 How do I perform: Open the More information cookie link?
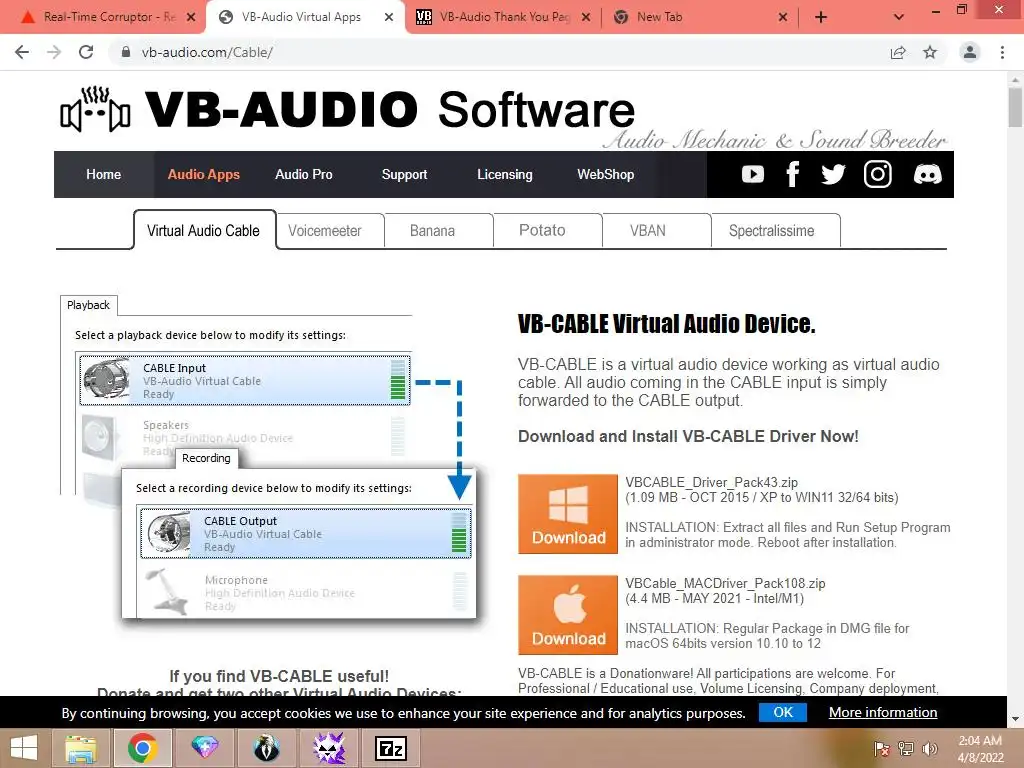point(883,712)
